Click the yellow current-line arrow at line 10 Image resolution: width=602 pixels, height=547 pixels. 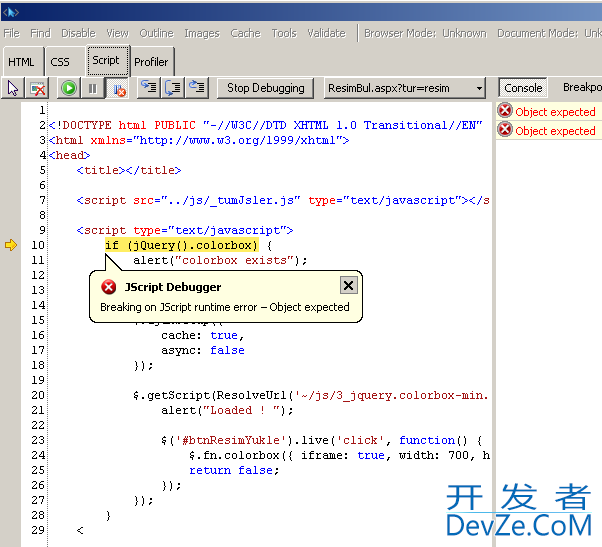click(x=11, y=245)
